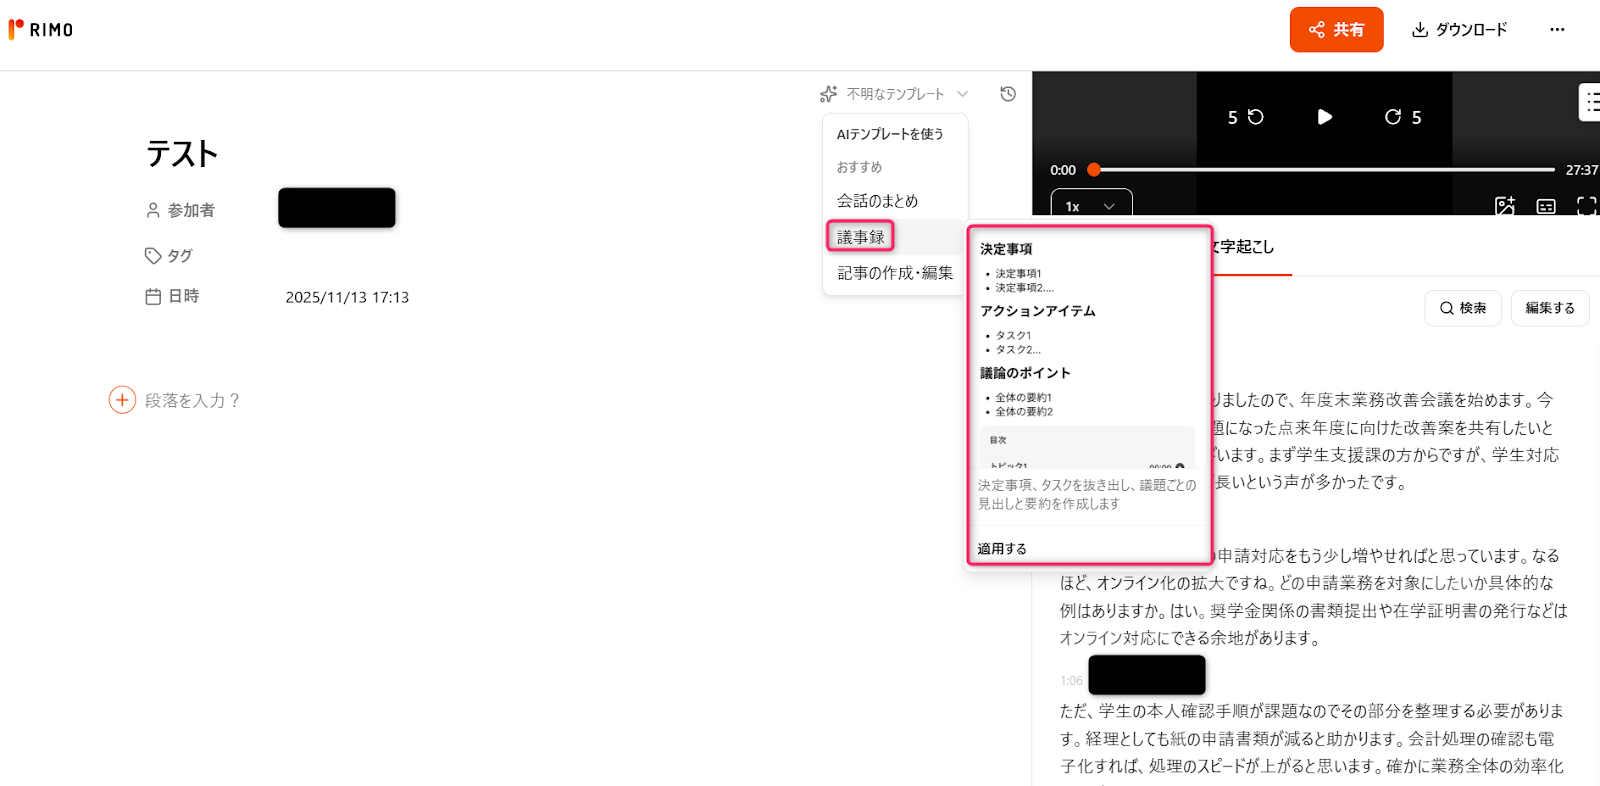This screenshot has height=786, width=1600.
Task: Click the 1:06 timestamp in transcript
Action: pyautogui.click(x=1071, y=681)
